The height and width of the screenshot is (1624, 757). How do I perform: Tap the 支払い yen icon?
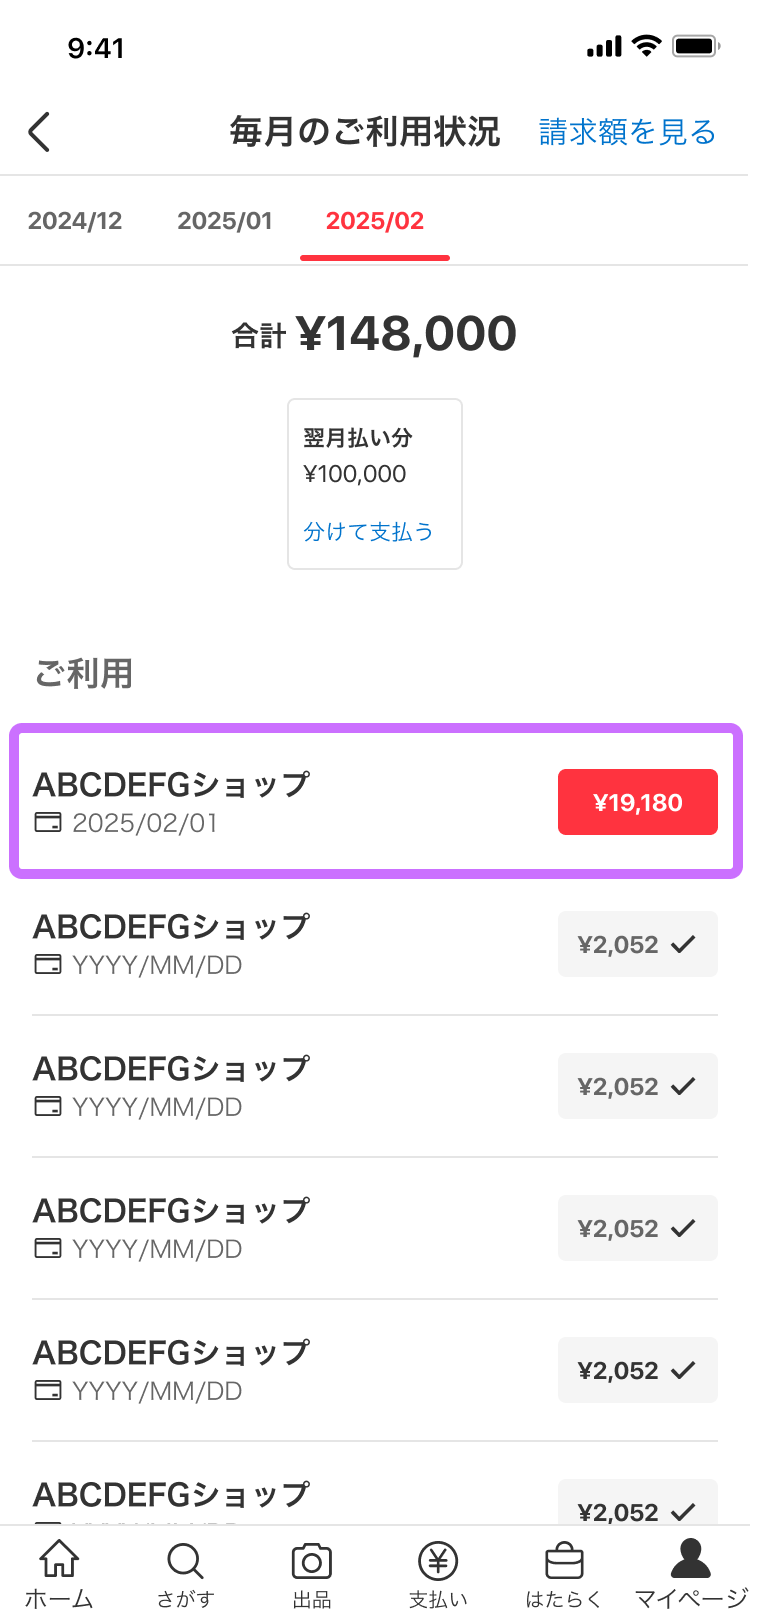point(438,1560)
